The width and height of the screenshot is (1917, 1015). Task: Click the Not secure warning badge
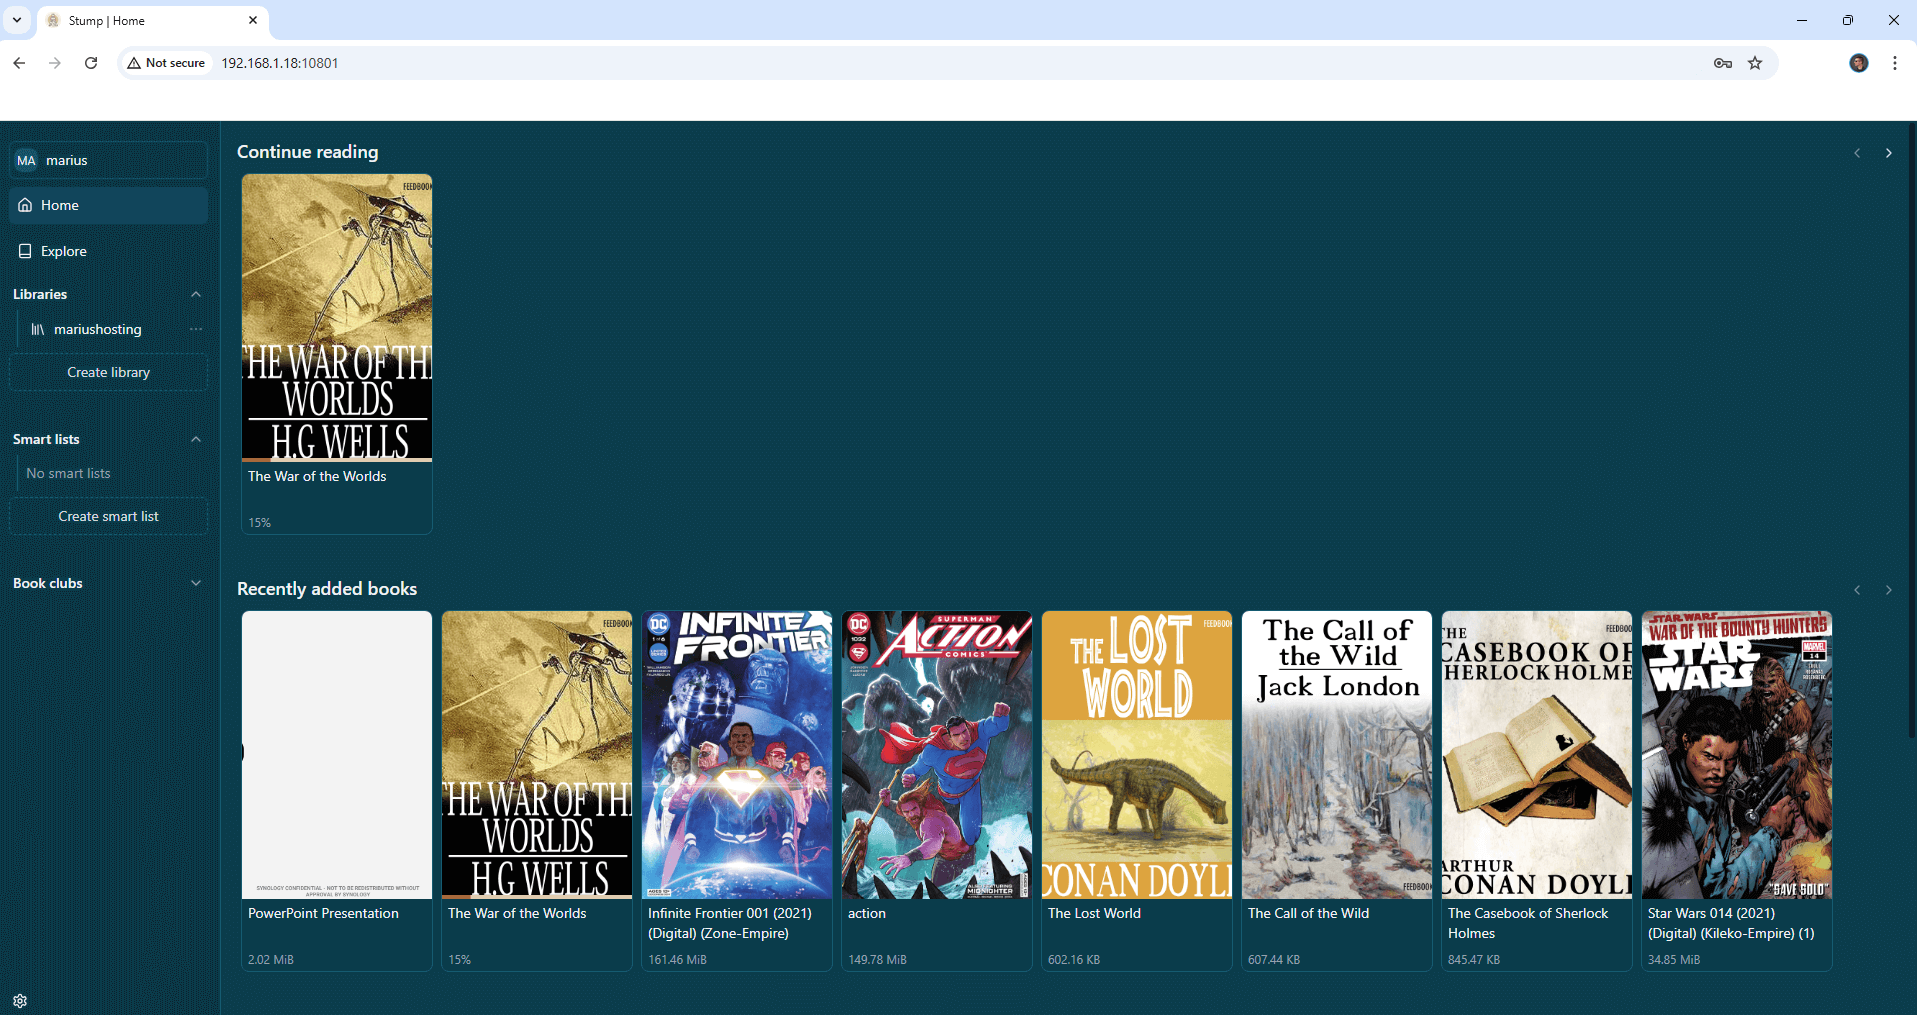pos(166,63)
